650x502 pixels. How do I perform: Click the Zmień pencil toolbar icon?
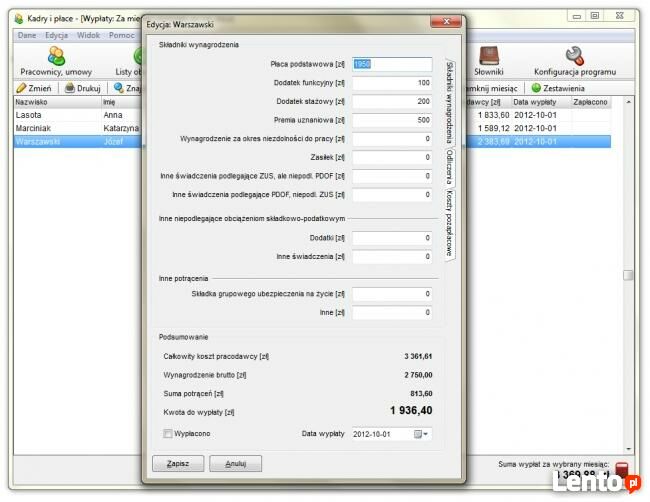(x=21, y=88)
